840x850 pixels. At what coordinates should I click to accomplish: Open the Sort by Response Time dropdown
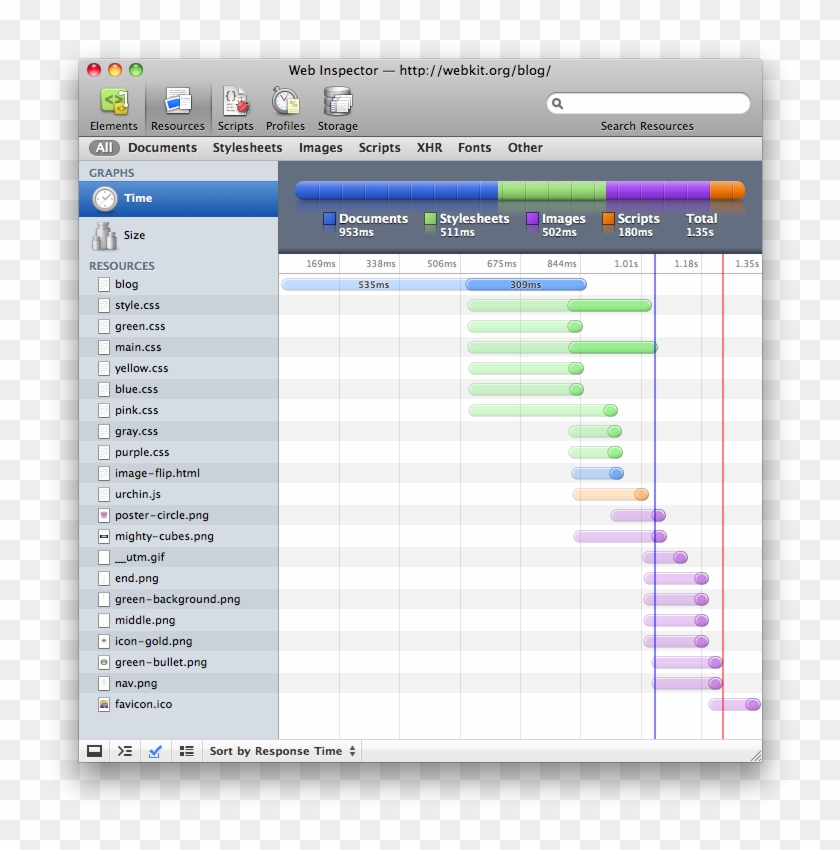[281, 751]
